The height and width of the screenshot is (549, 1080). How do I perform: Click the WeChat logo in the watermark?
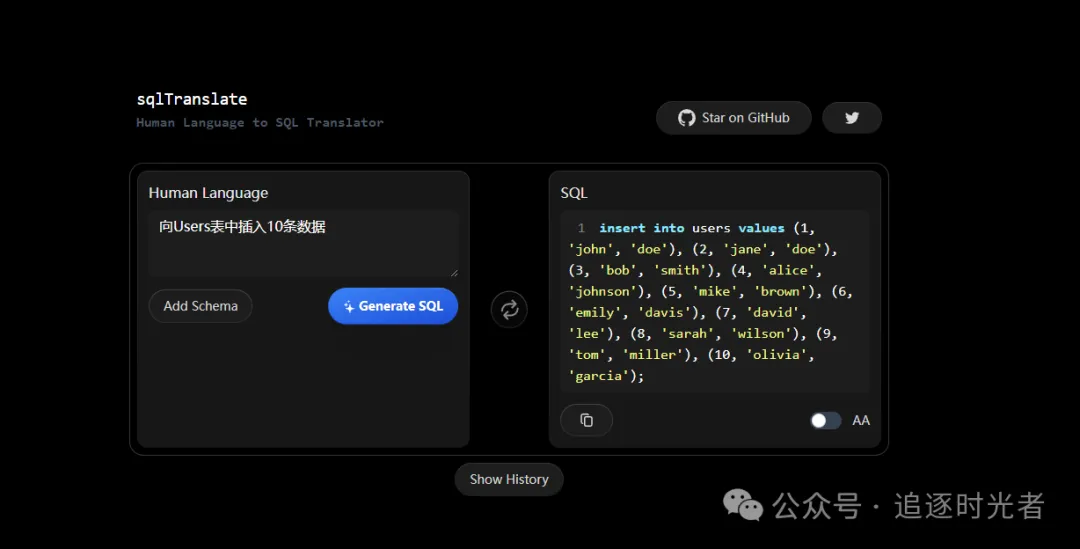coord(743,505)
